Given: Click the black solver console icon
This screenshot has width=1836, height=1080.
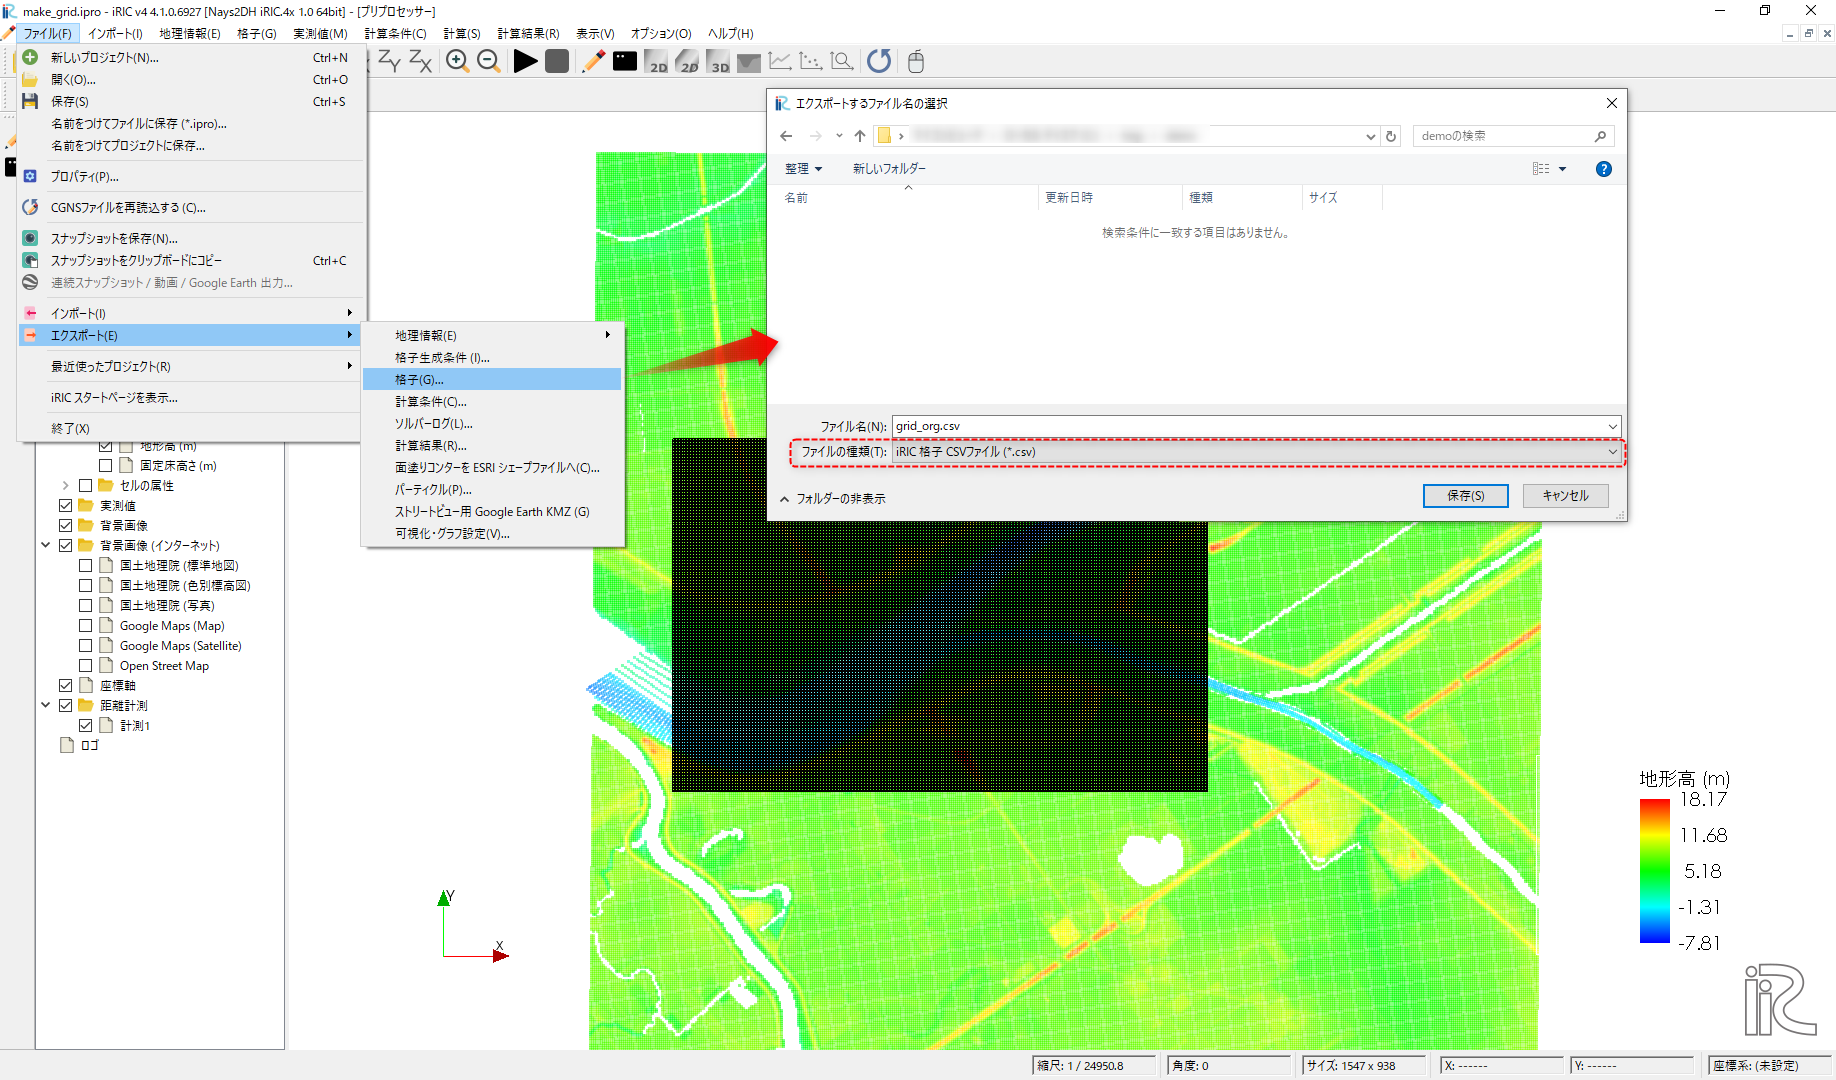Looking at the screenshot, I should click(x=625, y=61).
